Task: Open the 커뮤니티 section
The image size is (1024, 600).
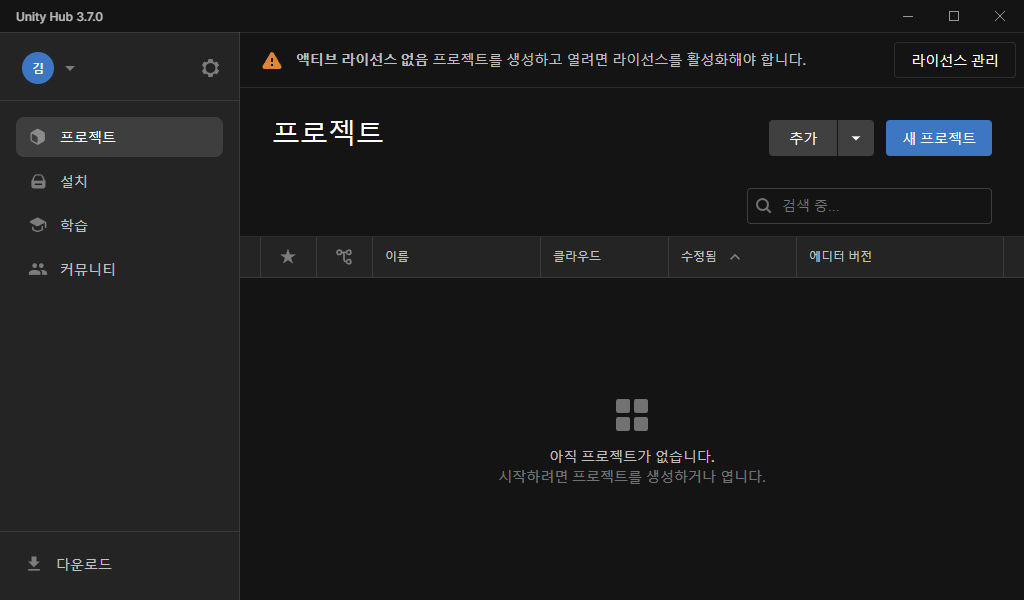Action: pyautogui.click(x=120, y=269)
